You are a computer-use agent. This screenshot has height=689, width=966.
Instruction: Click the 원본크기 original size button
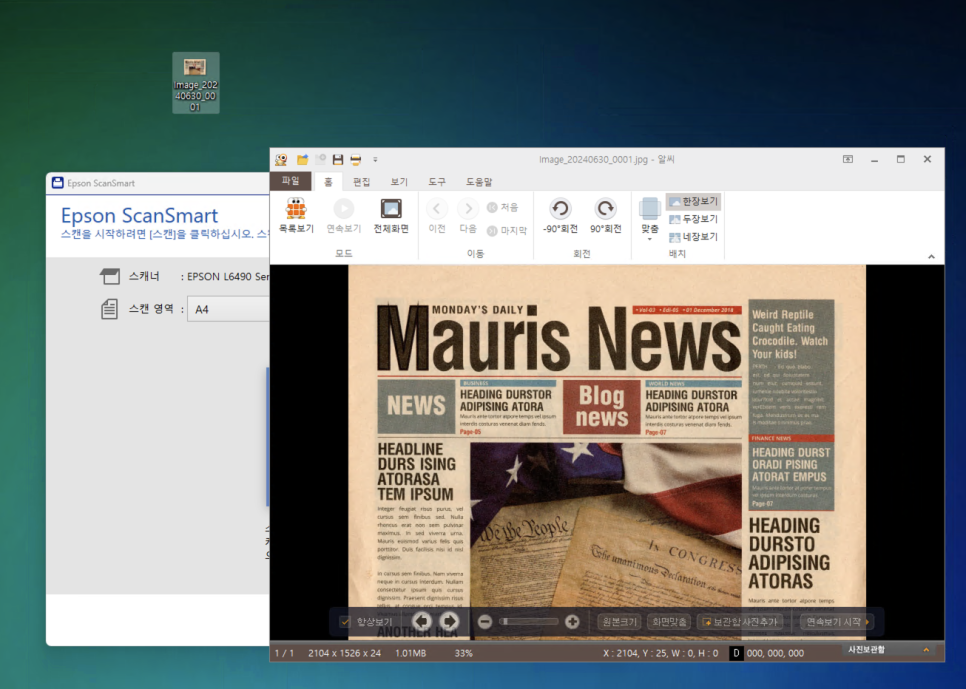(619, 622)
